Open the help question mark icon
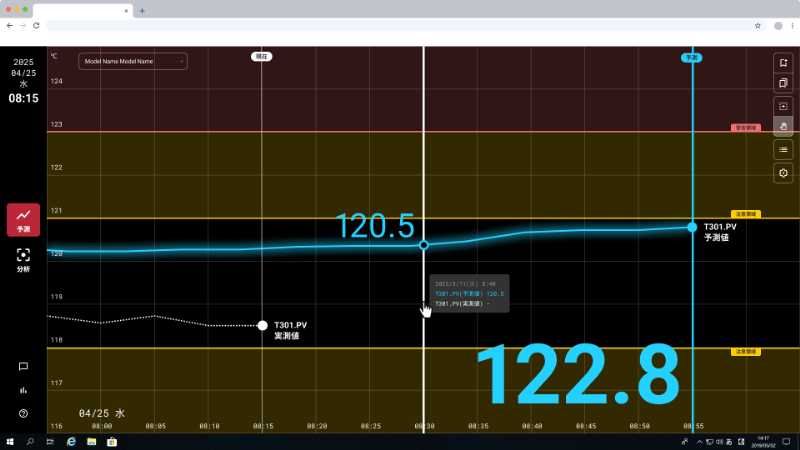This screenshot has height=450, width=800. (23, 413)
